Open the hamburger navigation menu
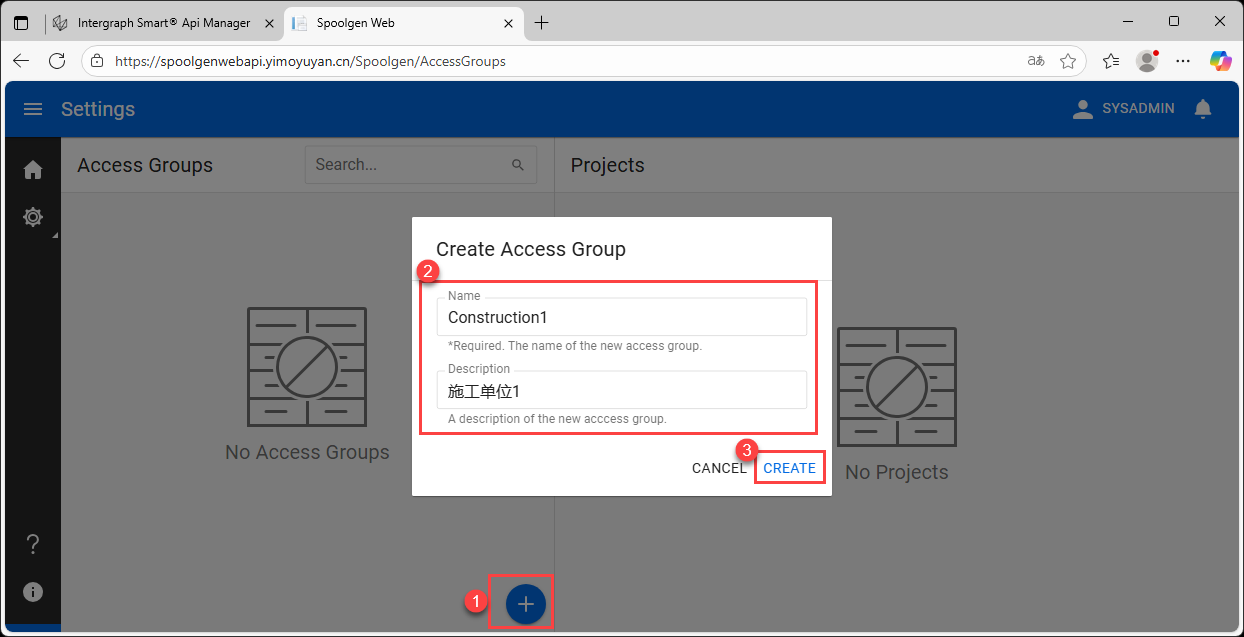The image size is (1244, 637). pos(33,109)
